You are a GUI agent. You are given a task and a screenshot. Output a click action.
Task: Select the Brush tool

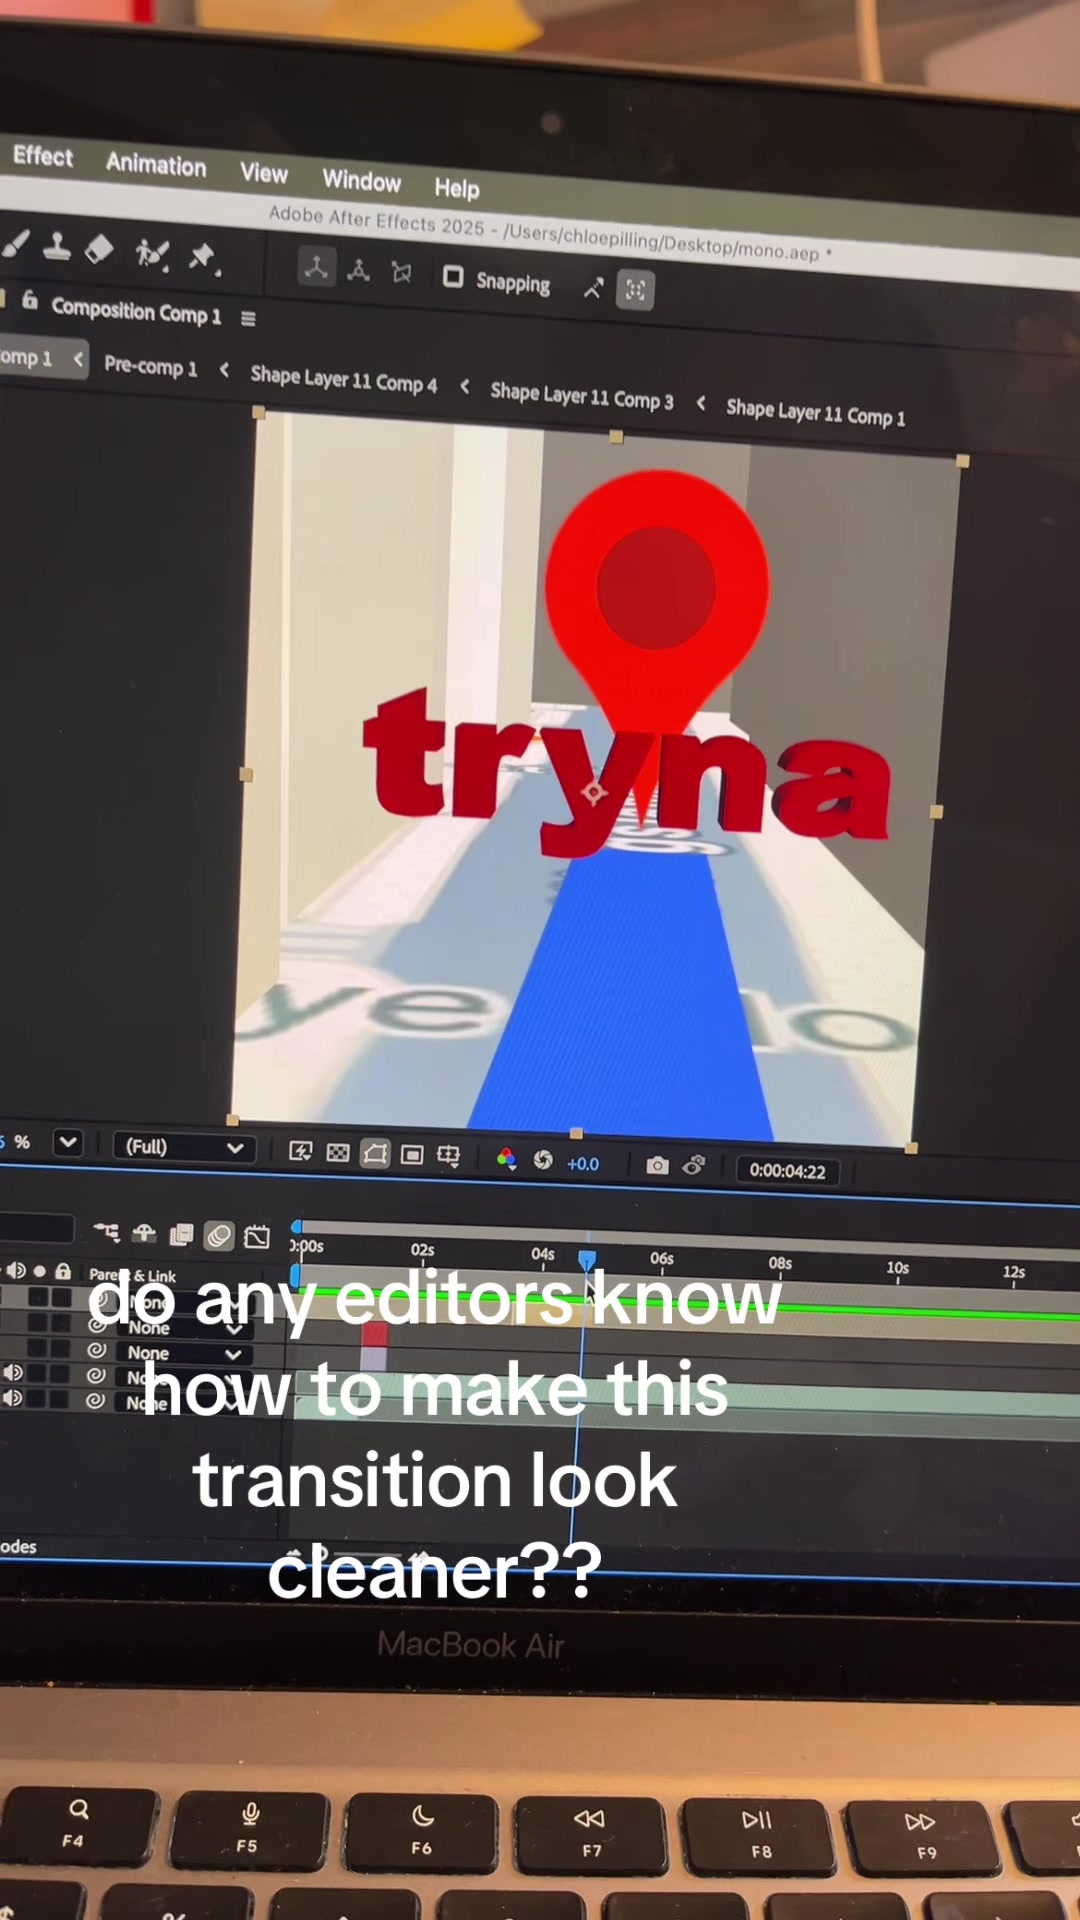pos(14,244)
